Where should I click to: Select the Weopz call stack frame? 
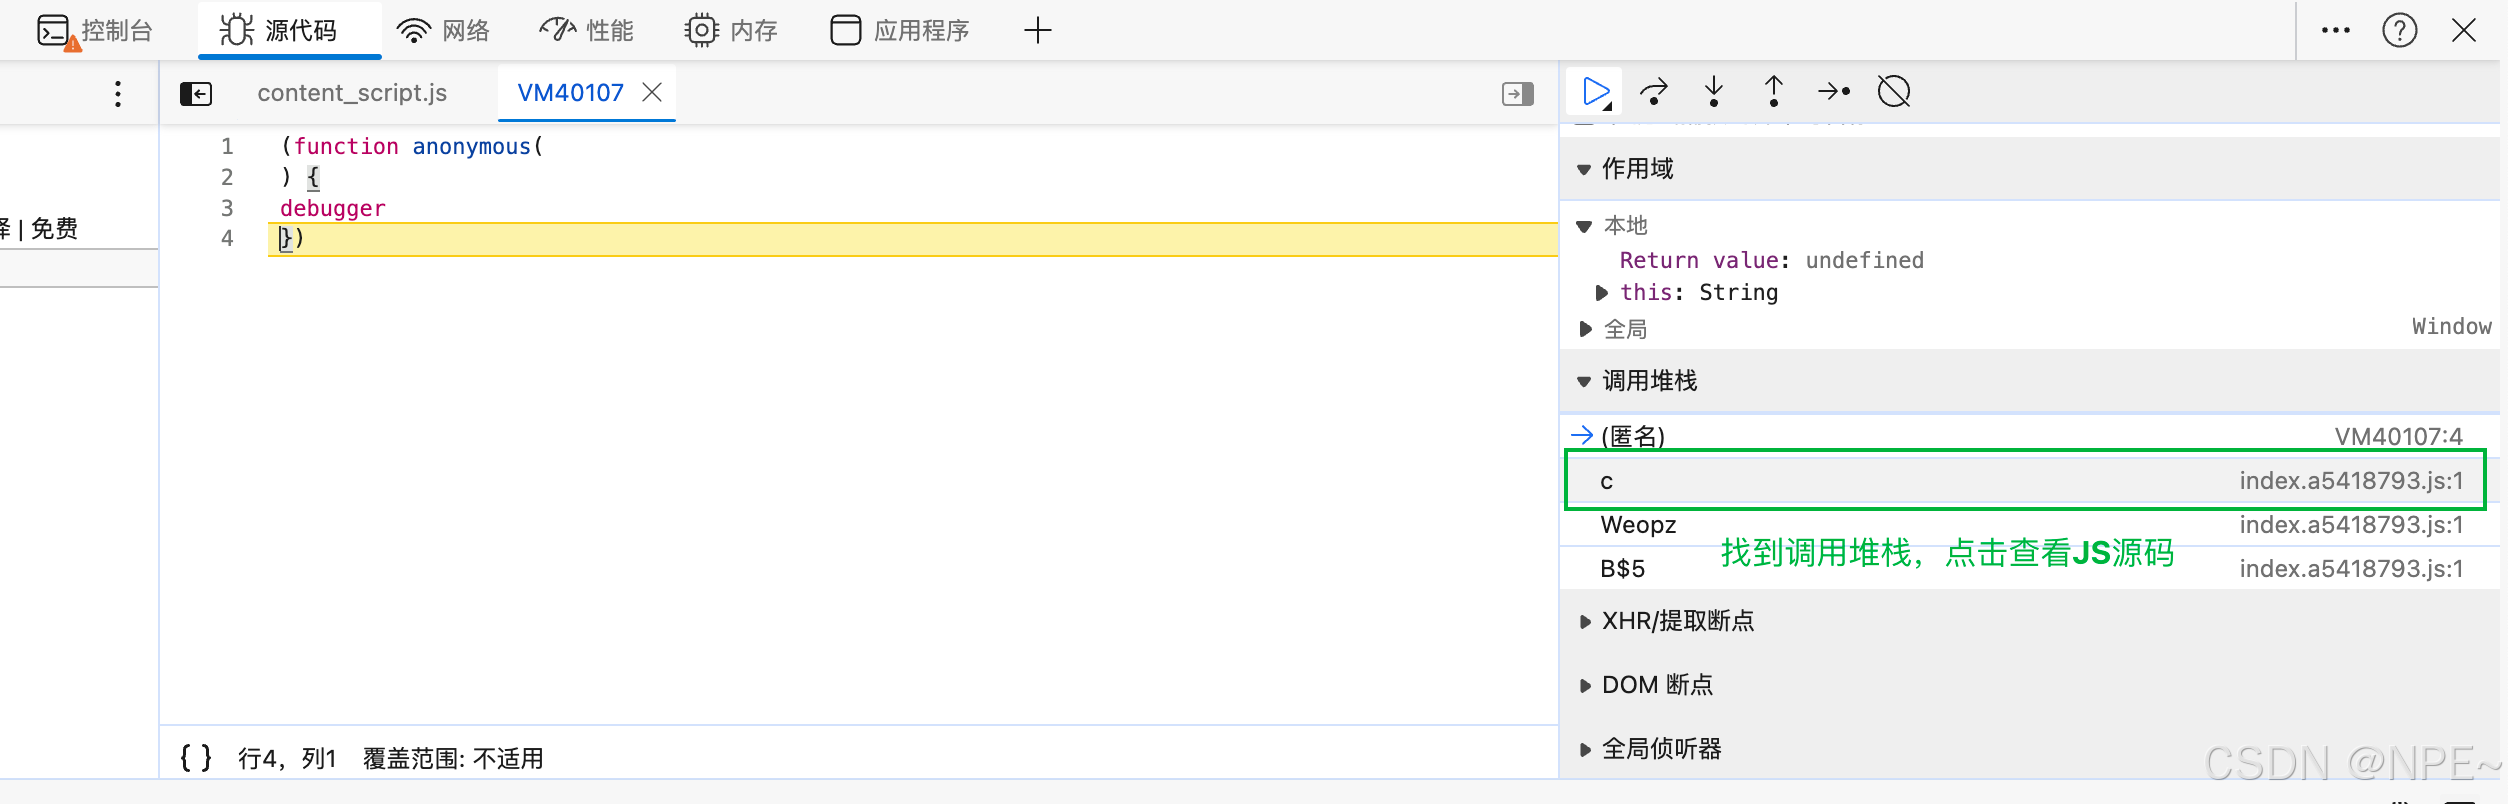(1638, 525)
